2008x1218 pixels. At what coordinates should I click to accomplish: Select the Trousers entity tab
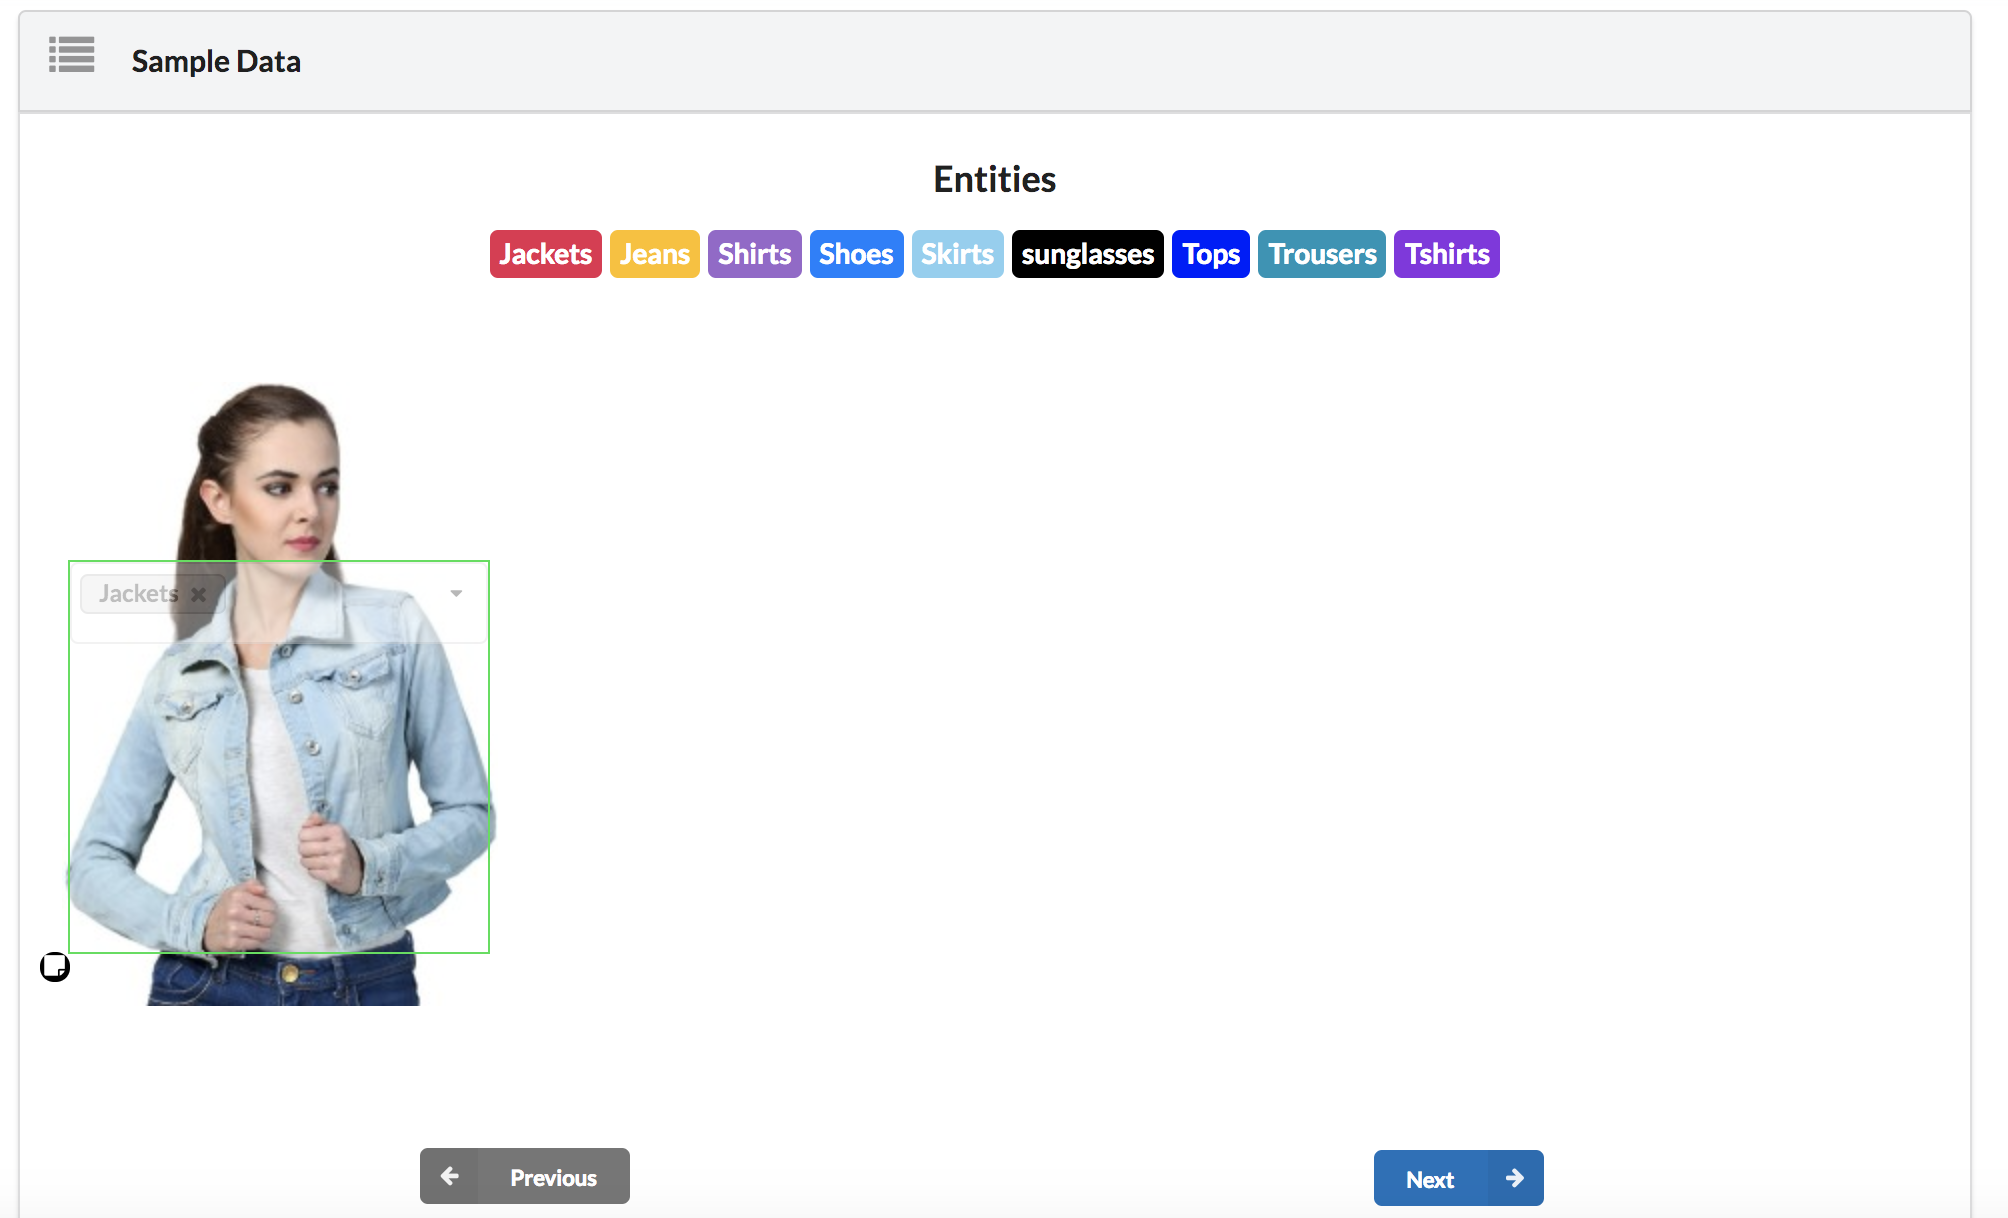(x=1321, y=254)
